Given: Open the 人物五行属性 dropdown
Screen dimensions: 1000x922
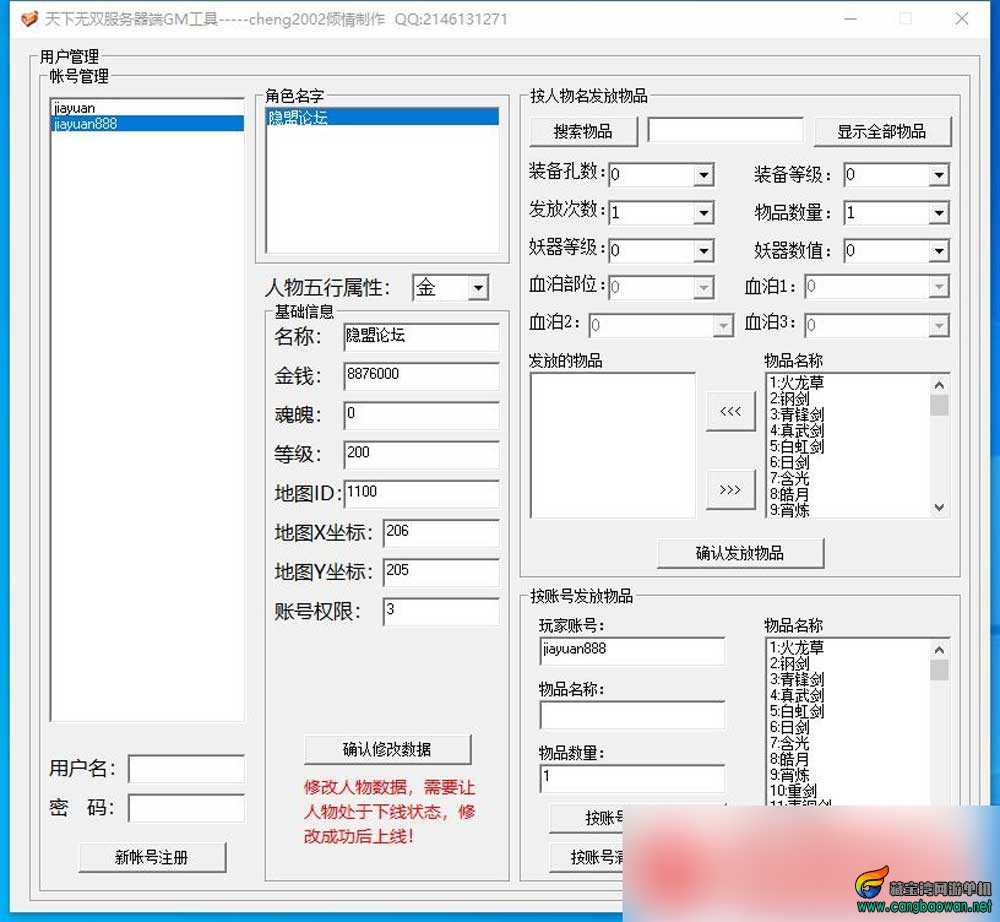Looking at the screenshot, I should [478, 288].
